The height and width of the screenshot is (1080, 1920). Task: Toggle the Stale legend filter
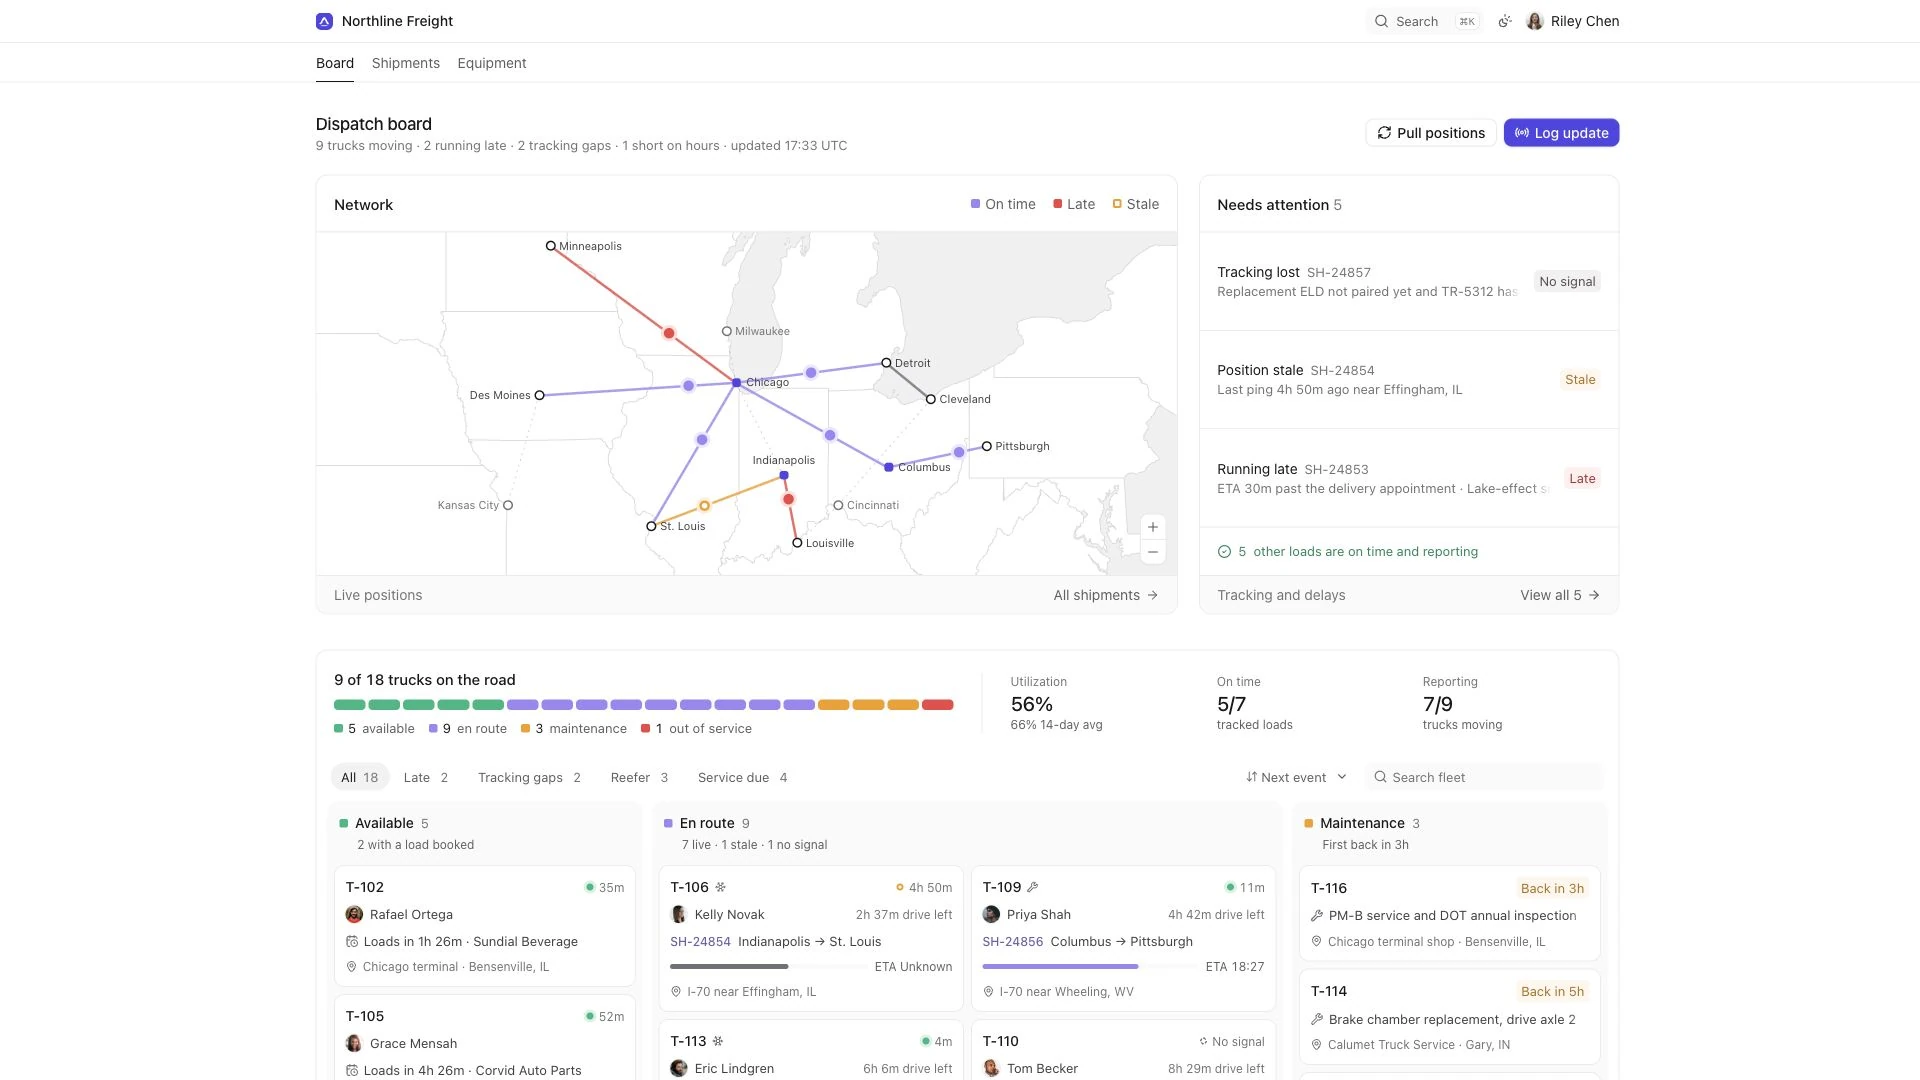click(x=1136, y=204)
